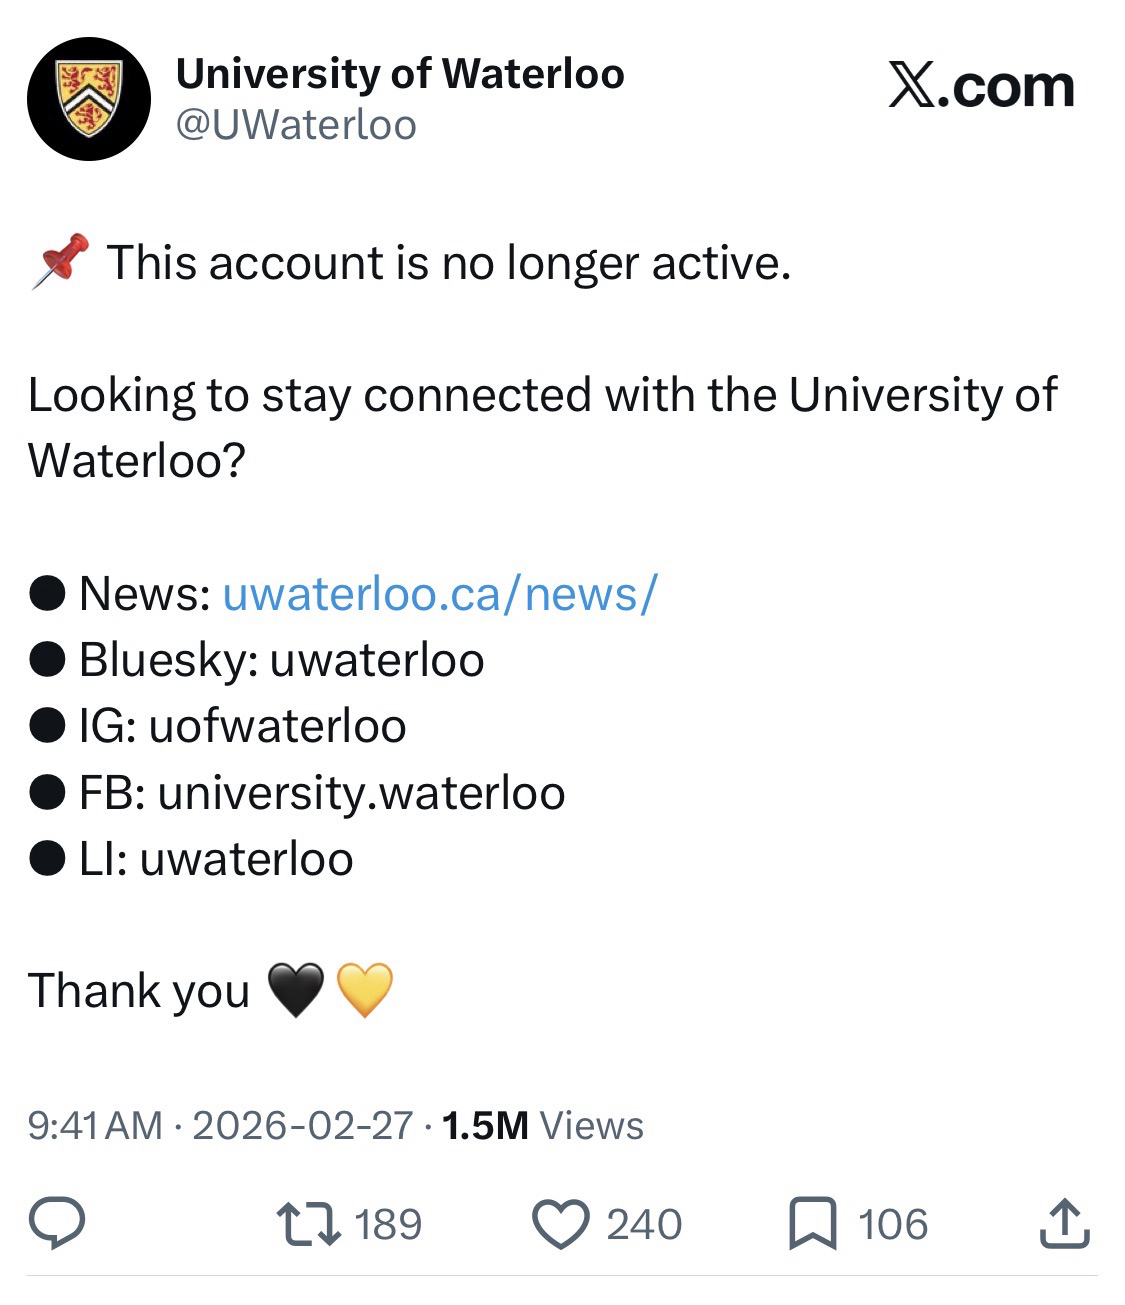The image size is (1125, 1305).
Task: Click the red pushpin emoji
Action: [x=60, y=262]
